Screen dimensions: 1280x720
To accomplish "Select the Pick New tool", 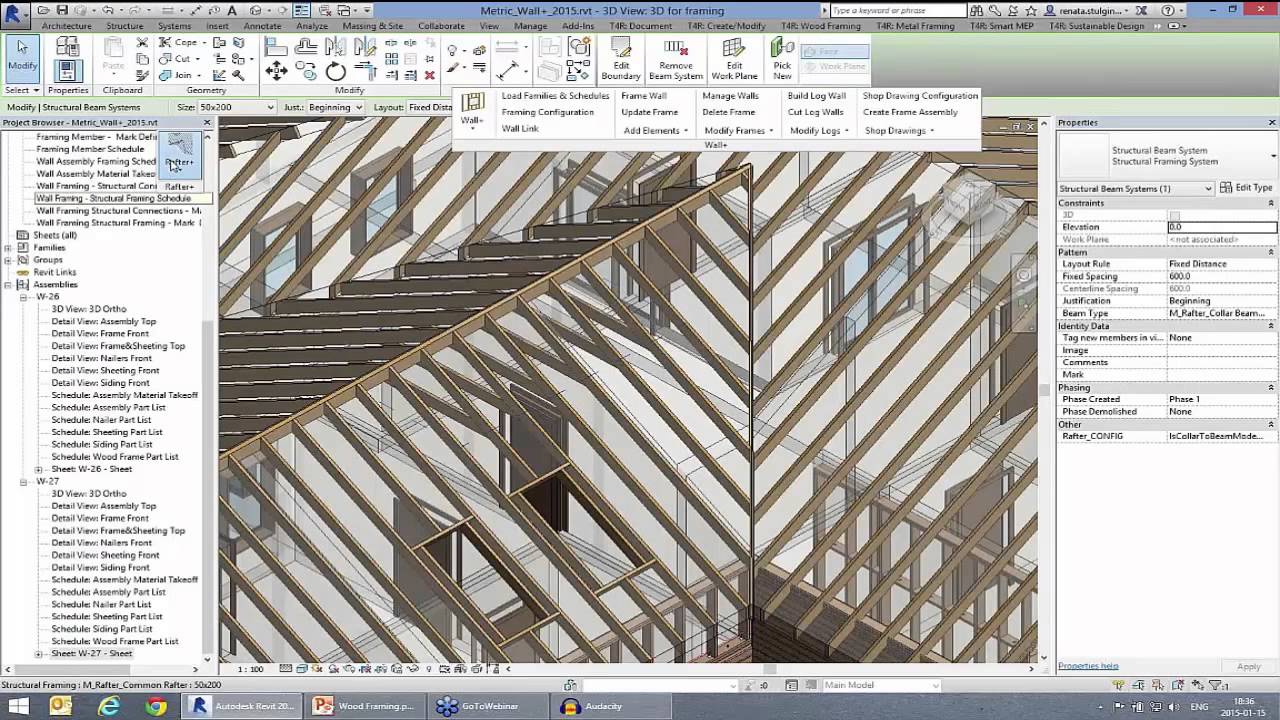I will pyautogui.click(x=782, y=58).
